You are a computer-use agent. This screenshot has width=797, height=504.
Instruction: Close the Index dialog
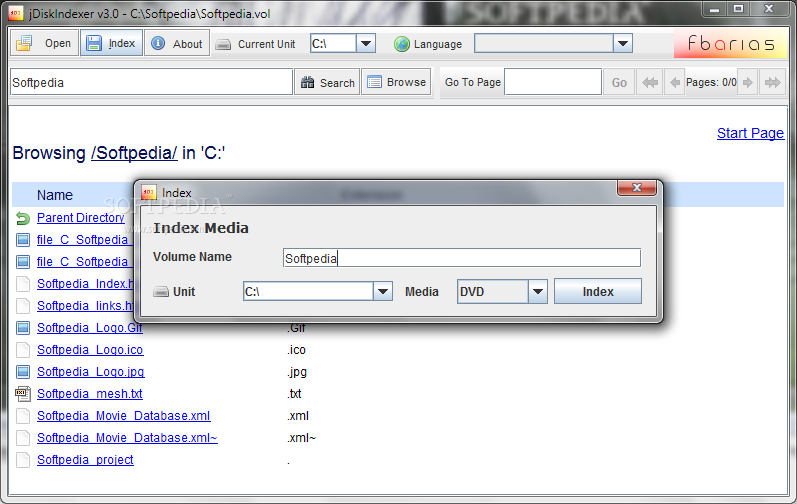click(x=636, y=187)
